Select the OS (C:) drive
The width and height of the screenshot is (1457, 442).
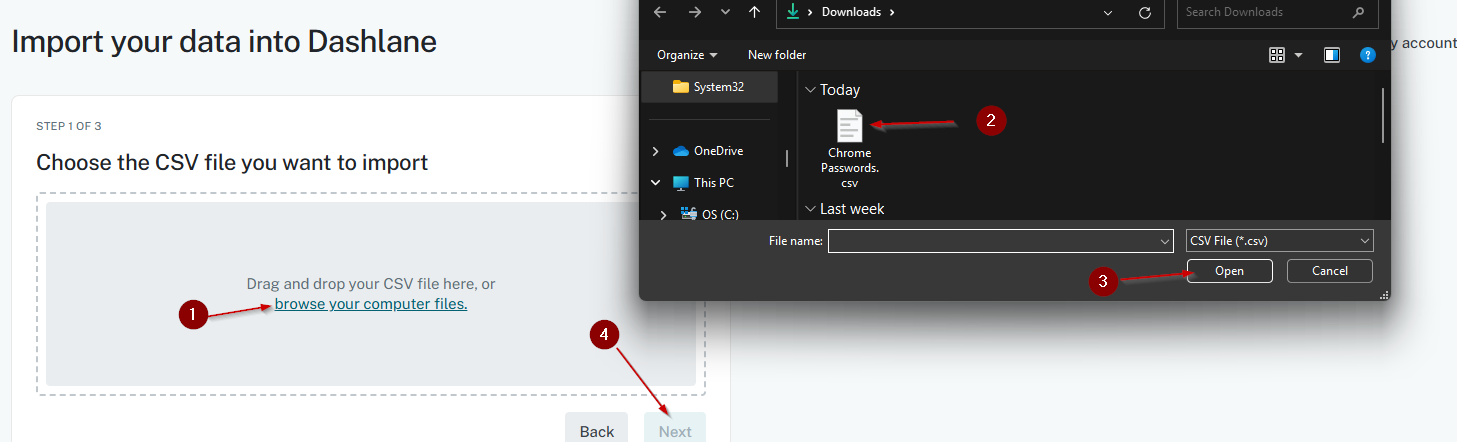709,214
